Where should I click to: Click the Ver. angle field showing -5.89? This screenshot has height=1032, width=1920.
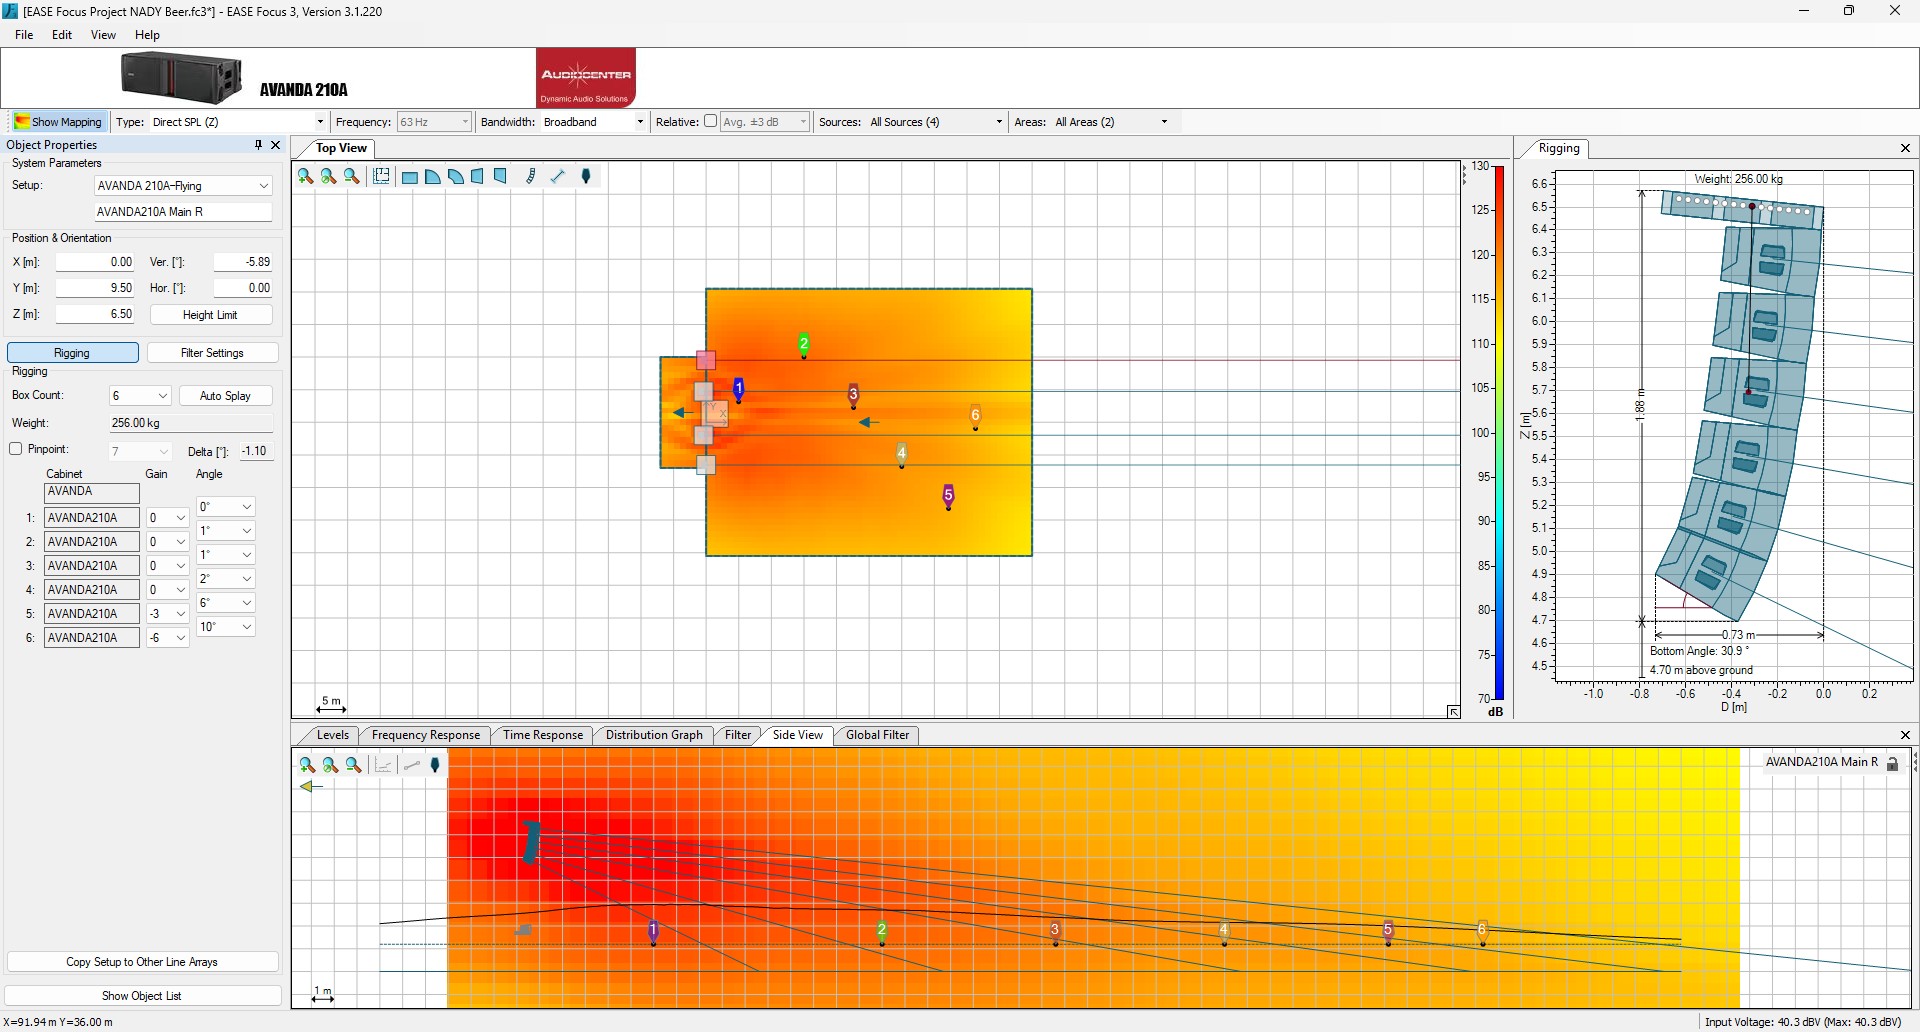pyautogui.click(x=243, y=262)
